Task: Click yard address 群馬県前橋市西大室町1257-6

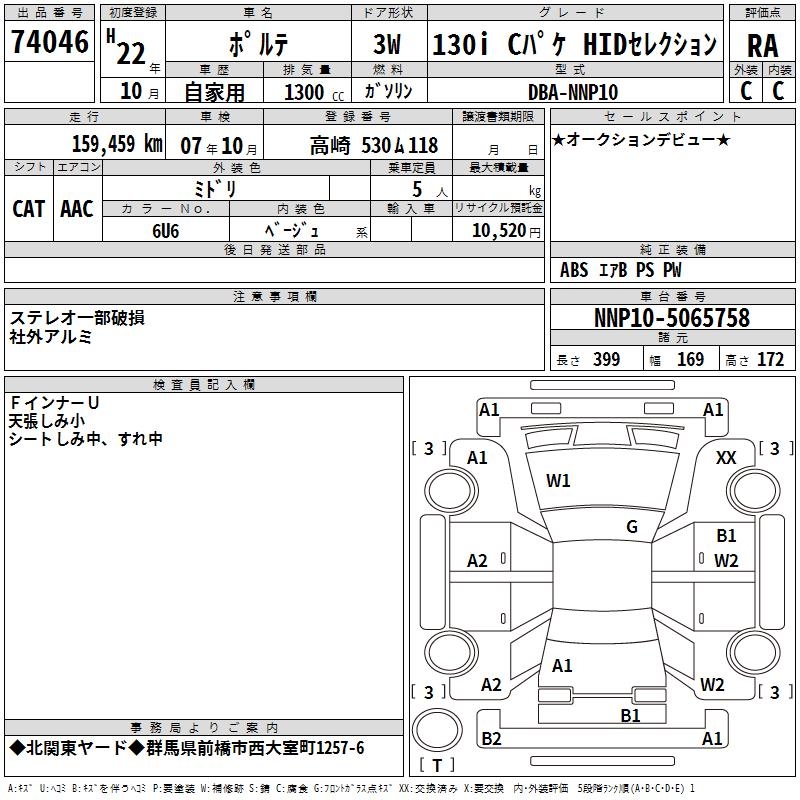Action: (x=255, y=748)
